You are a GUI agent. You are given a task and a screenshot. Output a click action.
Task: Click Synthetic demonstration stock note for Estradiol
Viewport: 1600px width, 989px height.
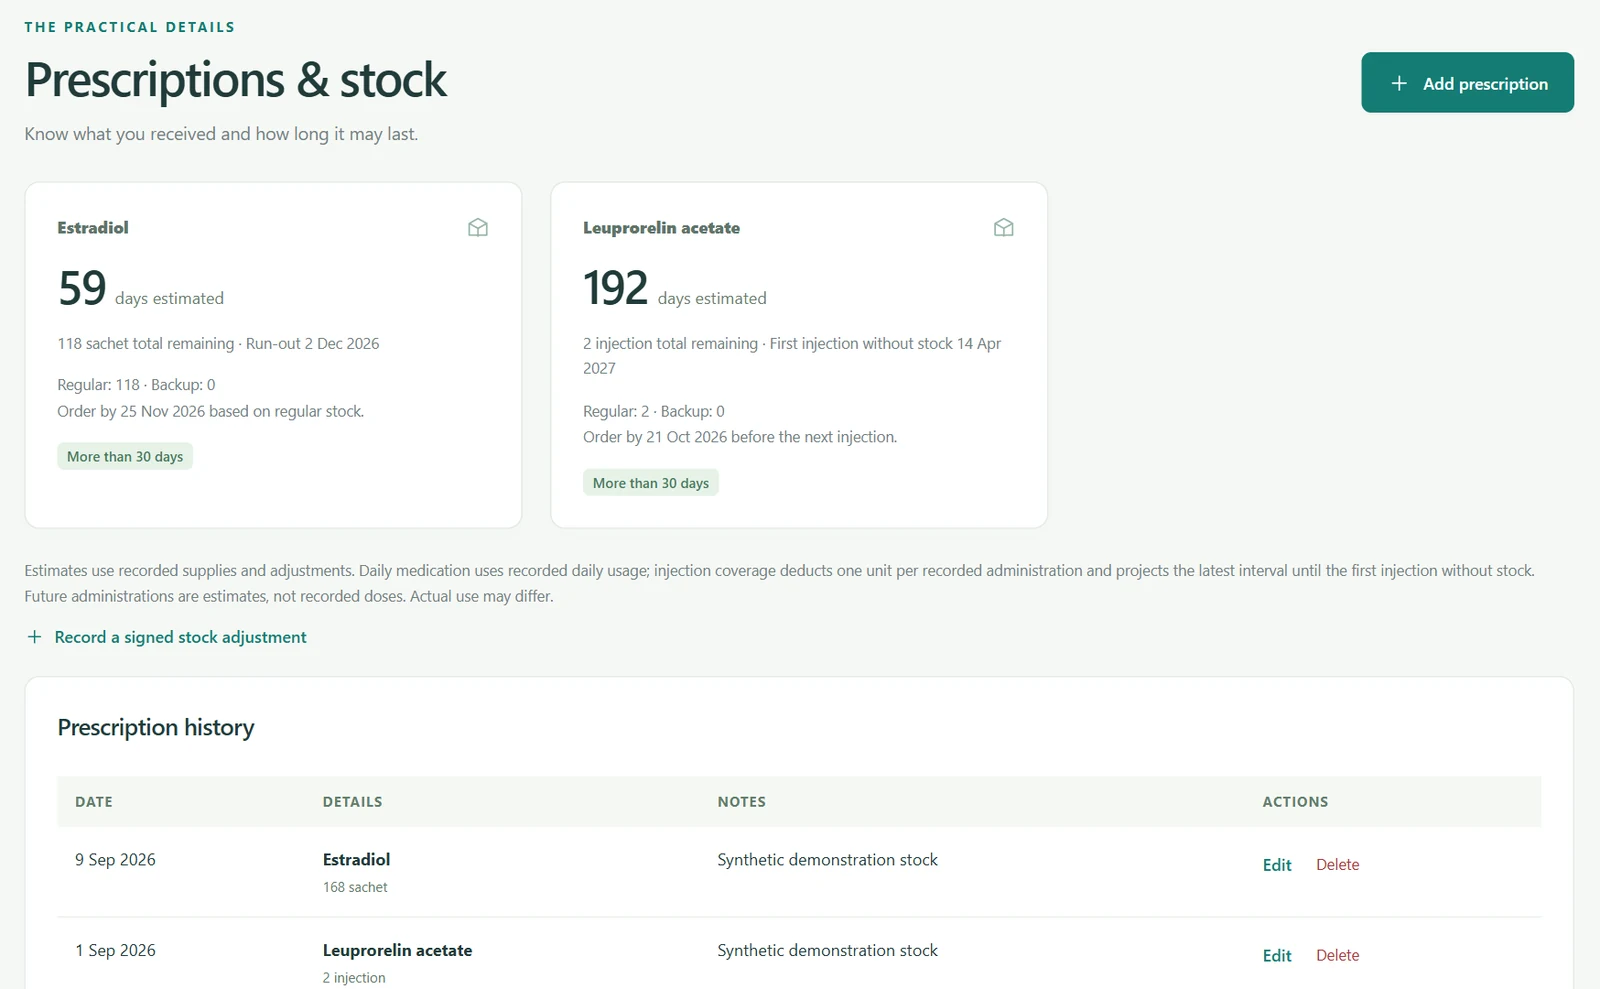pos(827,860)
